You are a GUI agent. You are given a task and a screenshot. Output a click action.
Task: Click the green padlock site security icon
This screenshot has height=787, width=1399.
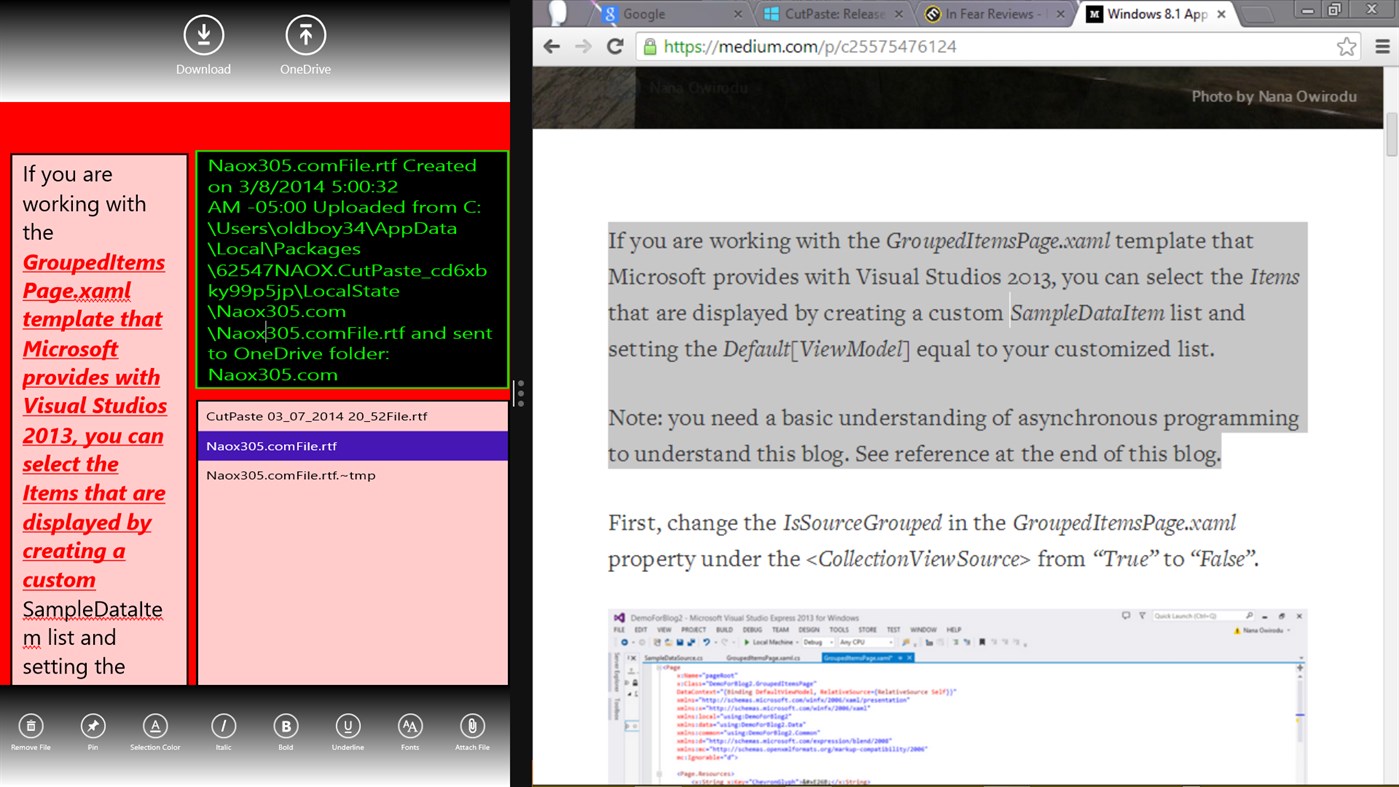tap(650, 47)
